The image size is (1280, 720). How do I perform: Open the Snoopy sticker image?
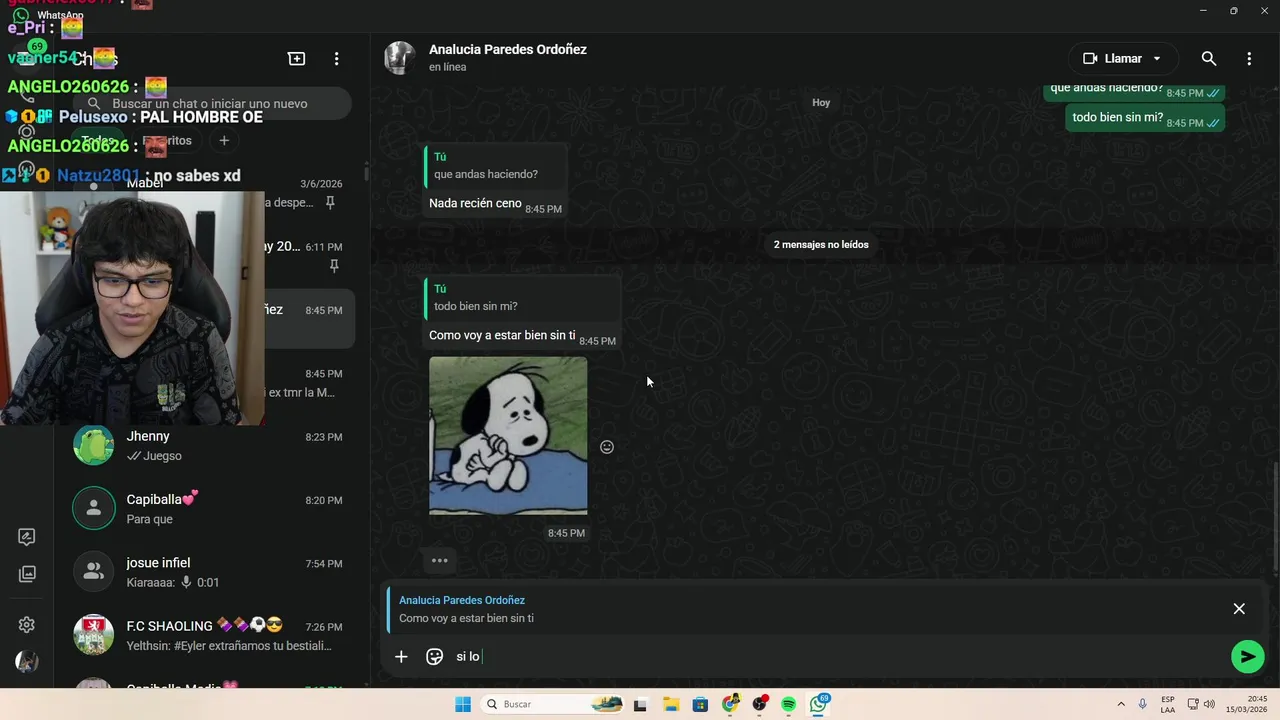coord(508,436)
